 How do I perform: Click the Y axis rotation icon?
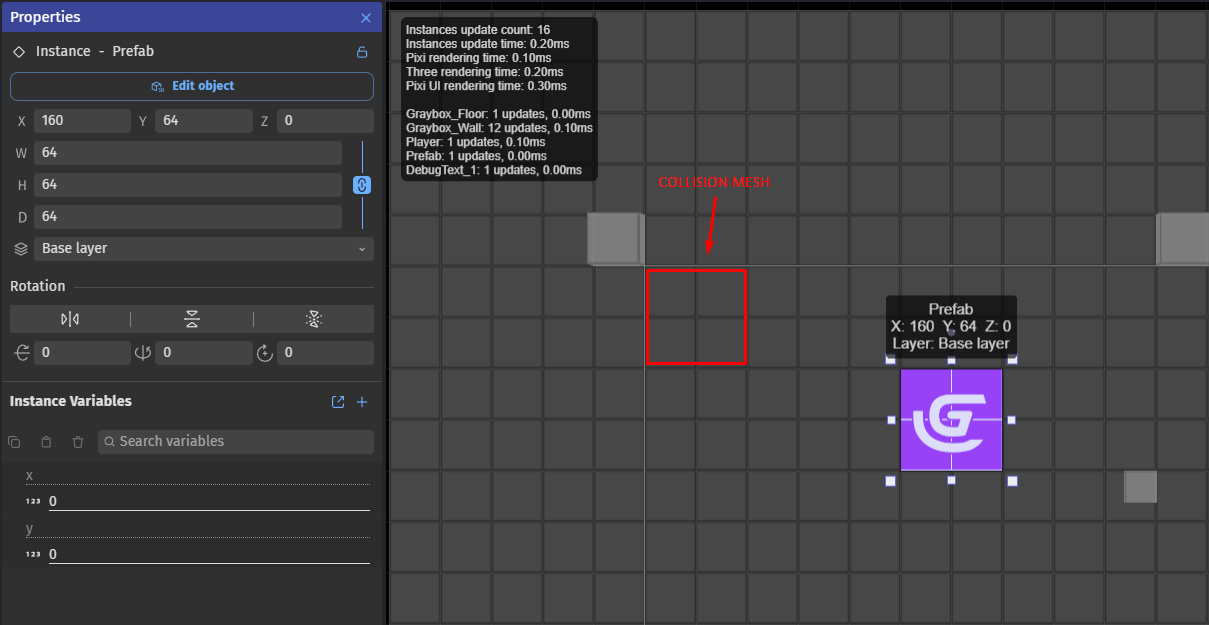coord(143,353)
